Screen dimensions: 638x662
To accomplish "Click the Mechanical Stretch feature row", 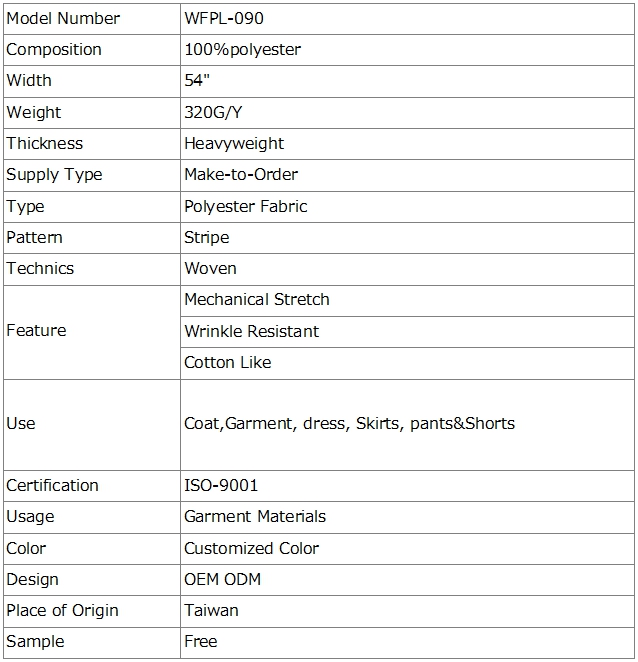I will (257, 299).
